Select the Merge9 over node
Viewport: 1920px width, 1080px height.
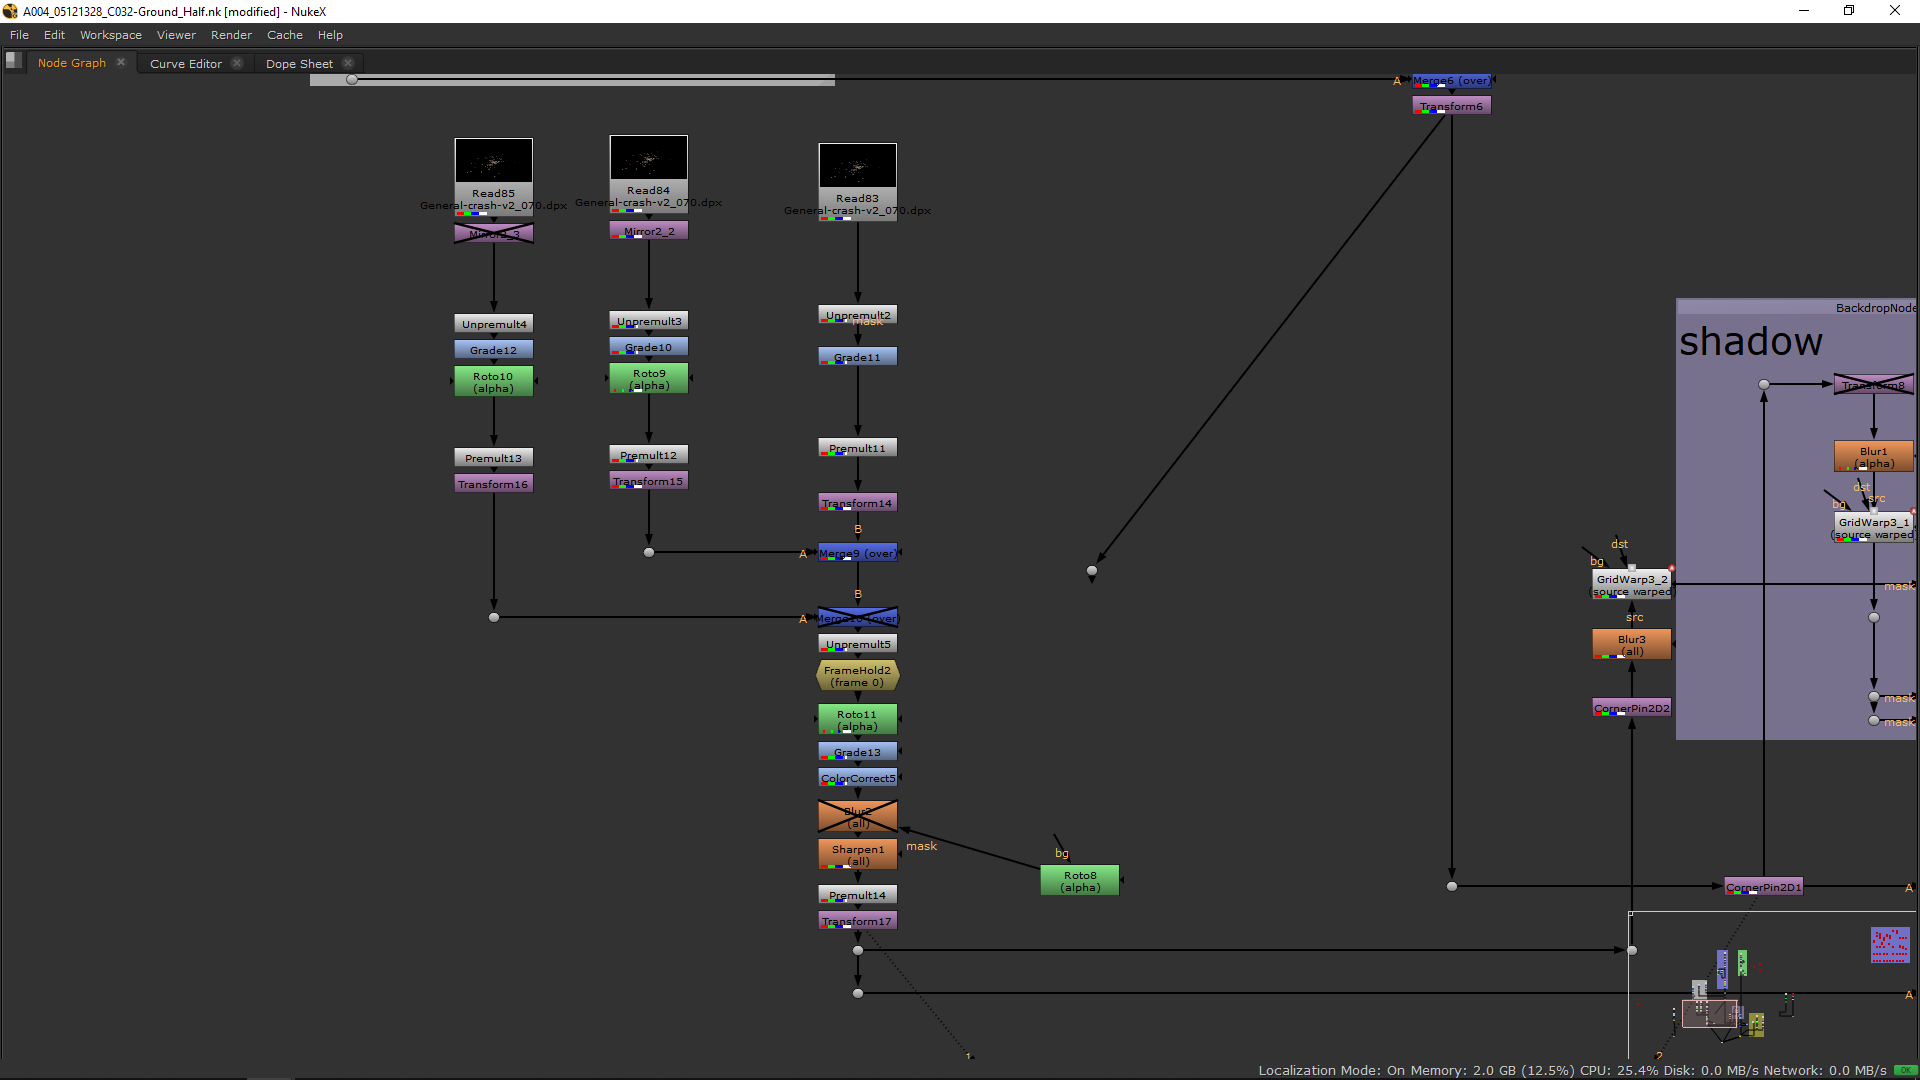(857, 553)
